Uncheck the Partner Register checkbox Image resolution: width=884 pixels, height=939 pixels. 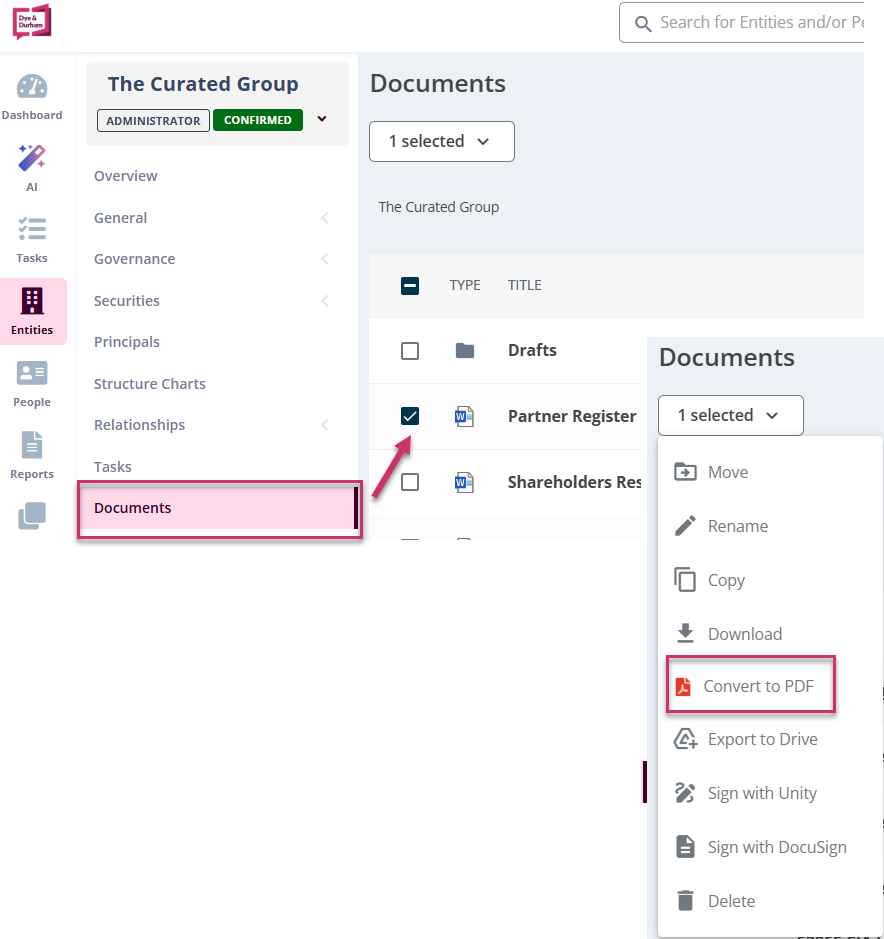(x=410, y=416)
